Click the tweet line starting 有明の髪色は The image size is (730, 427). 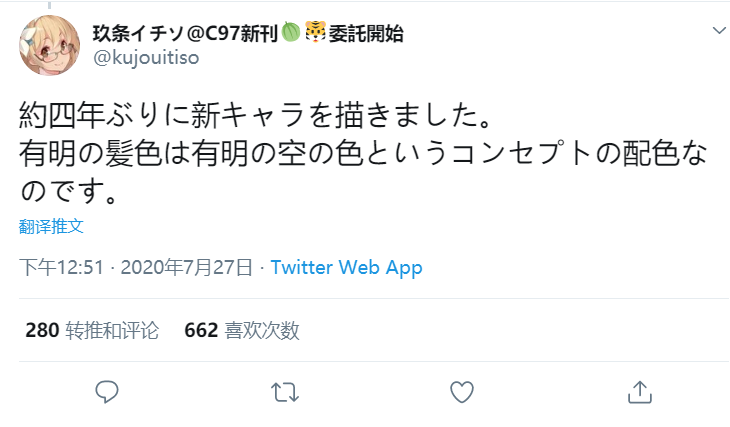tap(363, 153)
